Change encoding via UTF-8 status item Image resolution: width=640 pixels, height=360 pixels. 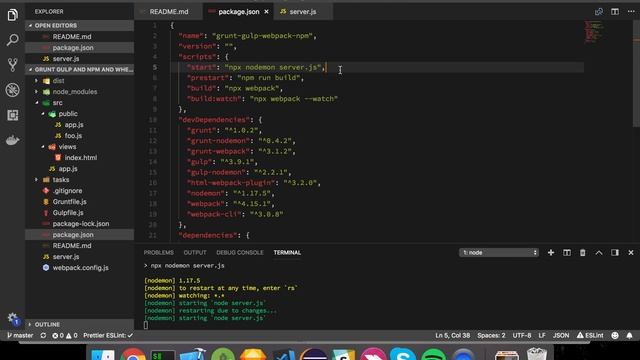pos(522,336)
